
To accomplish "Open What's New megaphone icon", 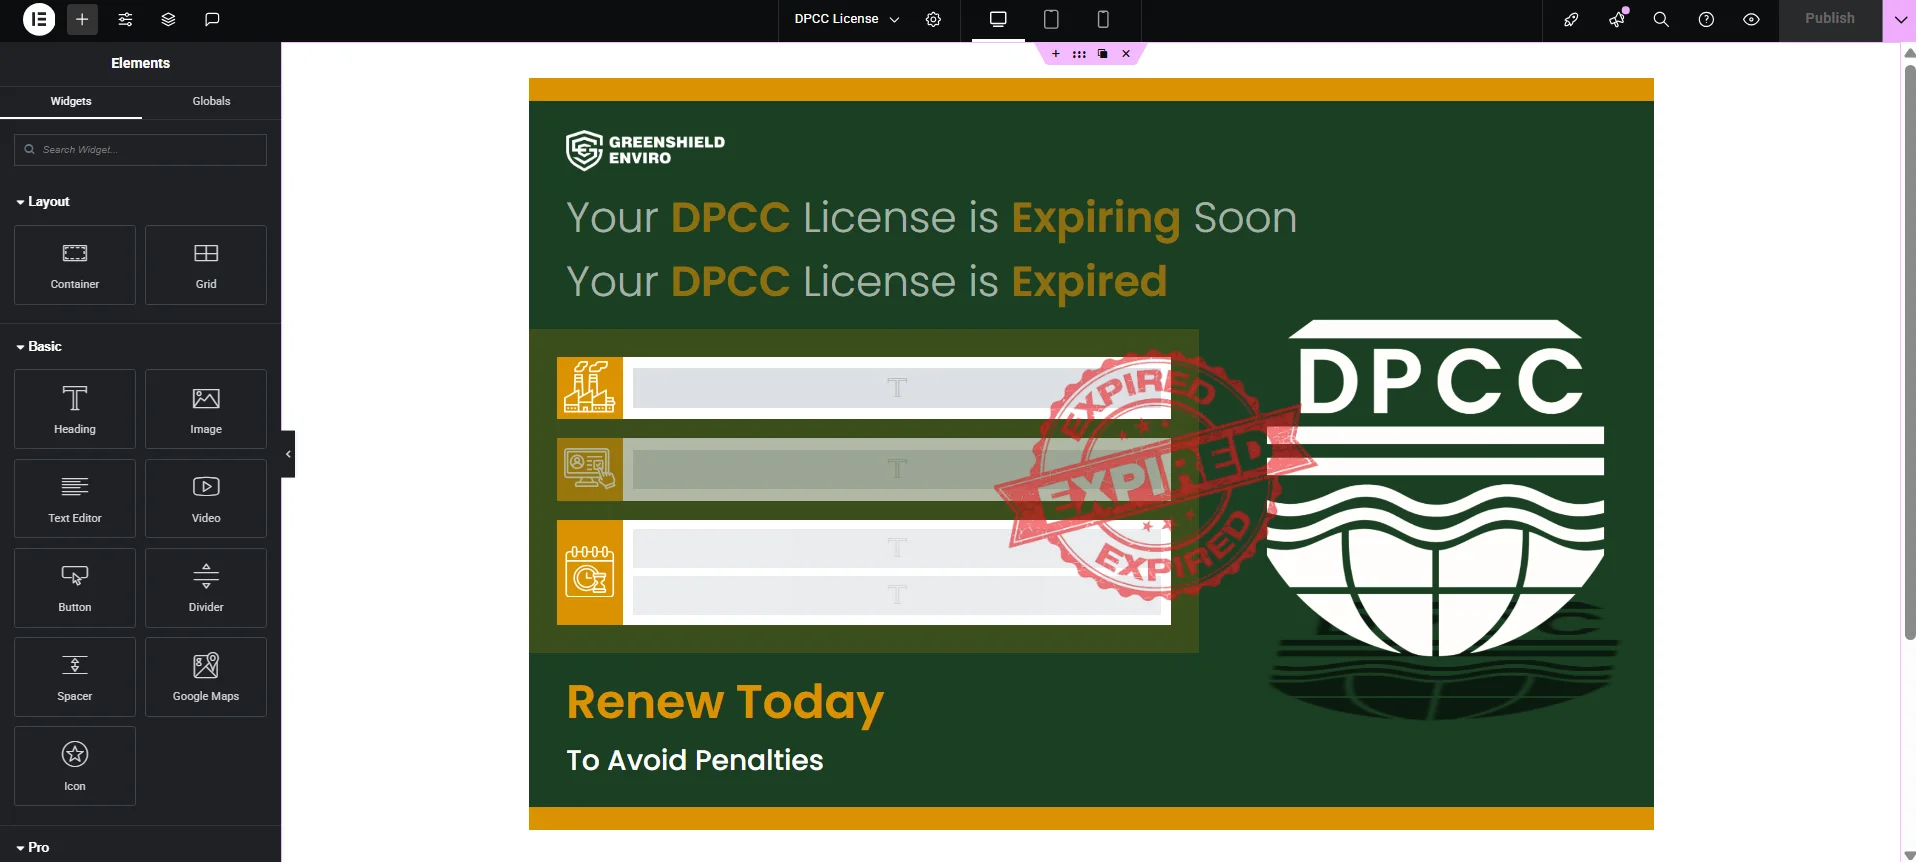I will click(1616, 19).
